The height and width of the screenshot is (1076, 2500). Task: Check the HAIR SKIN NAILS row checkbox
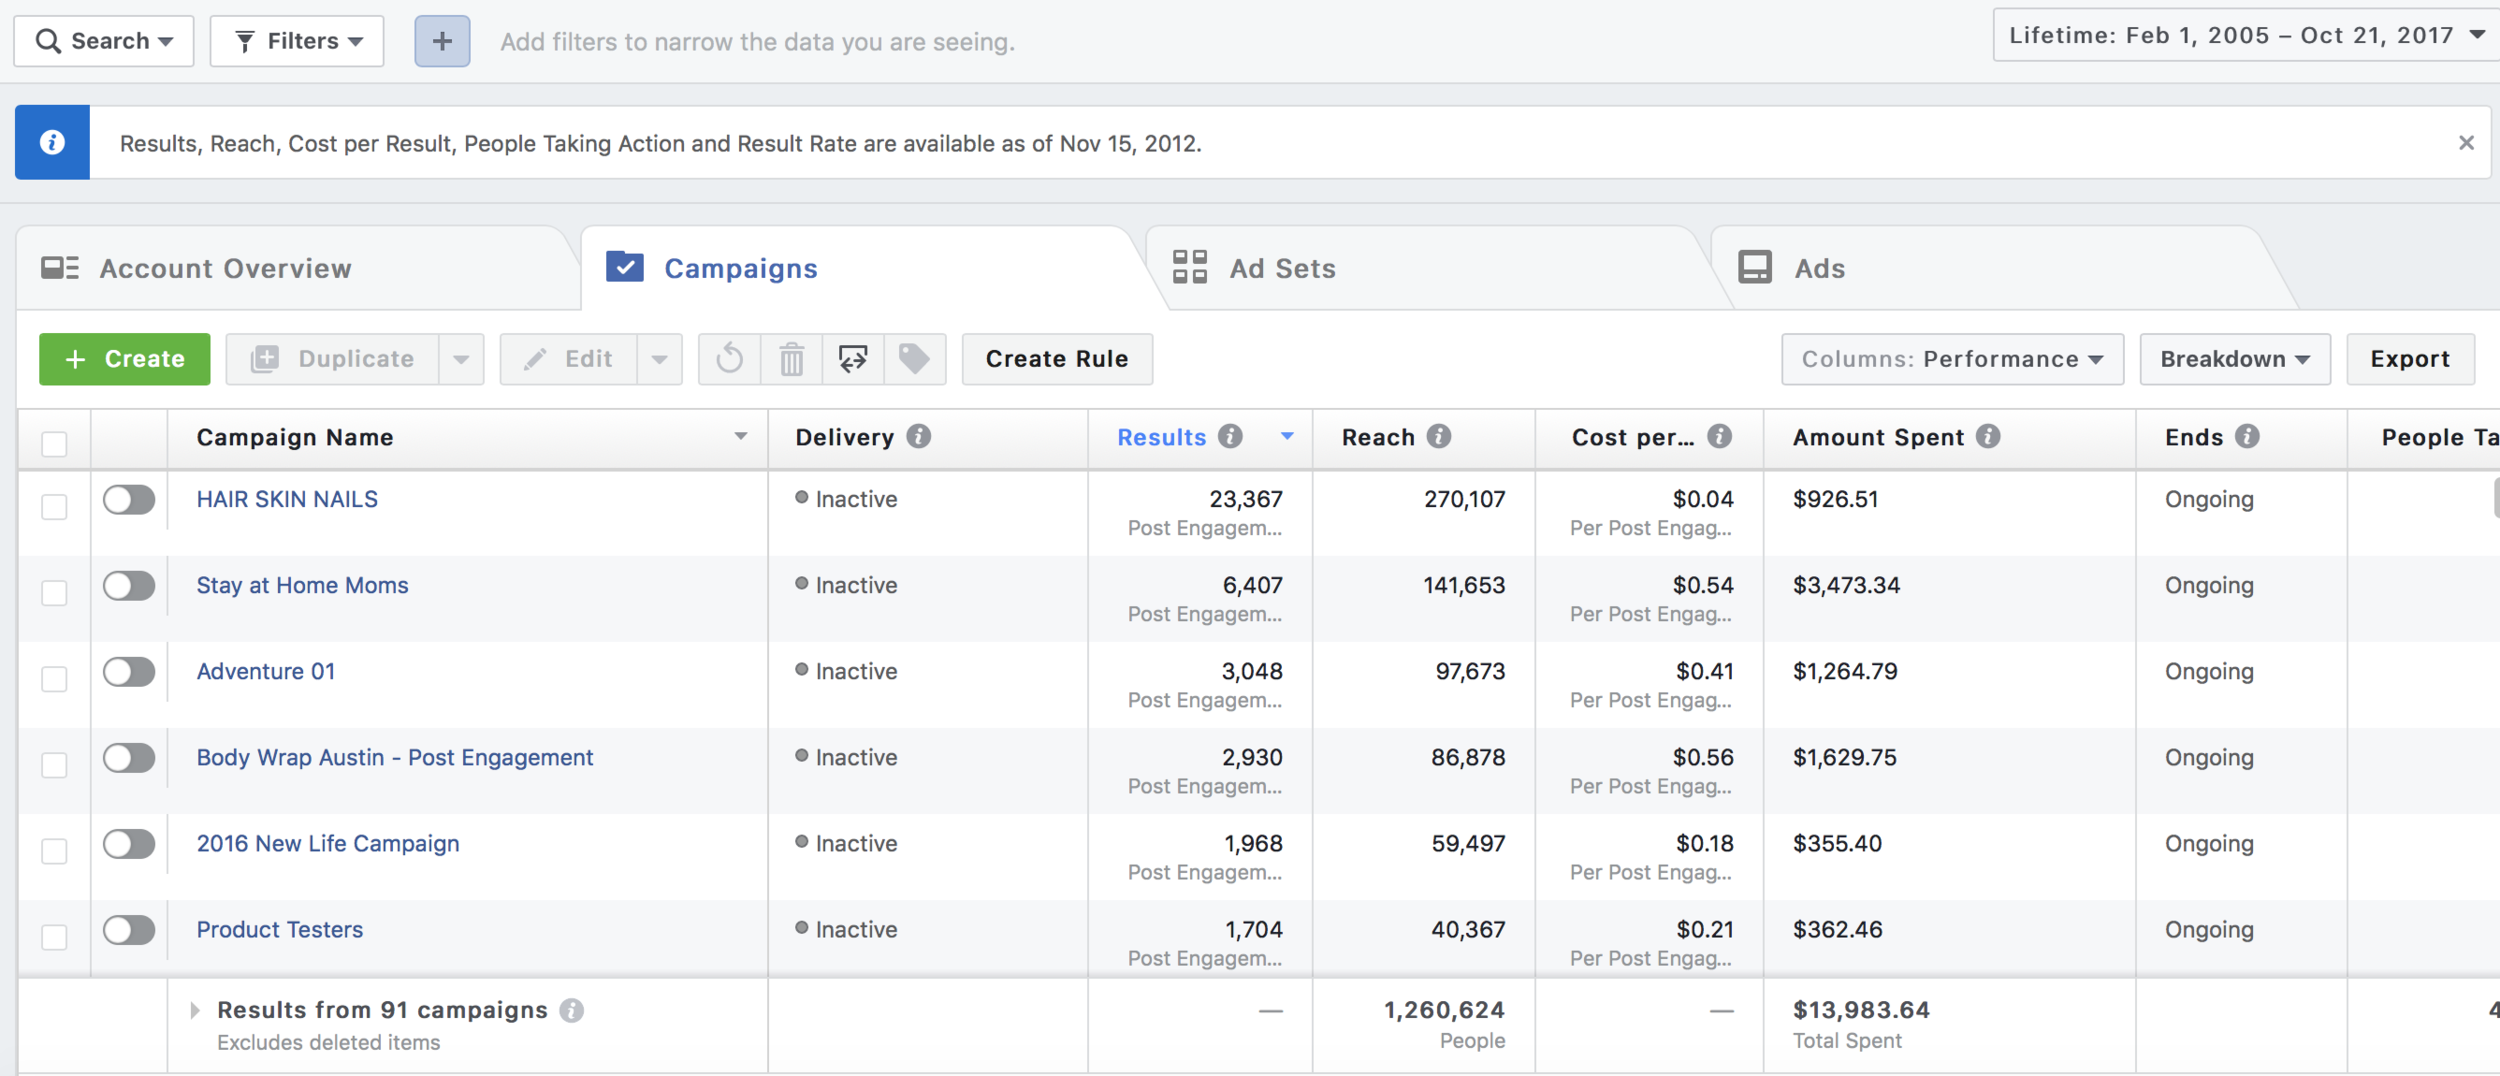click(x=54, y=506)
